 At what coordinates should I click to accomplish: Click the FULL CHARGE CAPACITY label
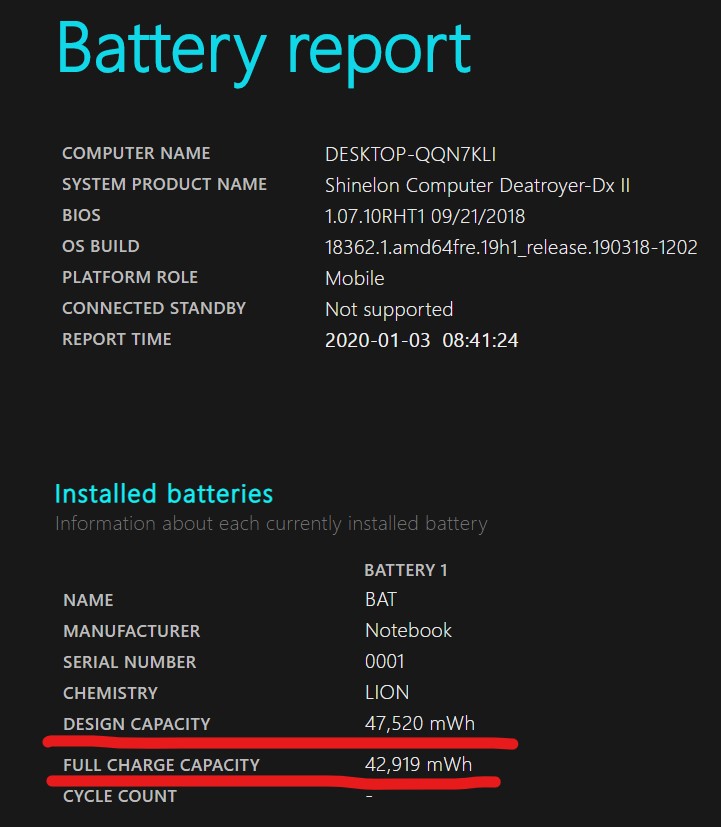click(161, 765)
